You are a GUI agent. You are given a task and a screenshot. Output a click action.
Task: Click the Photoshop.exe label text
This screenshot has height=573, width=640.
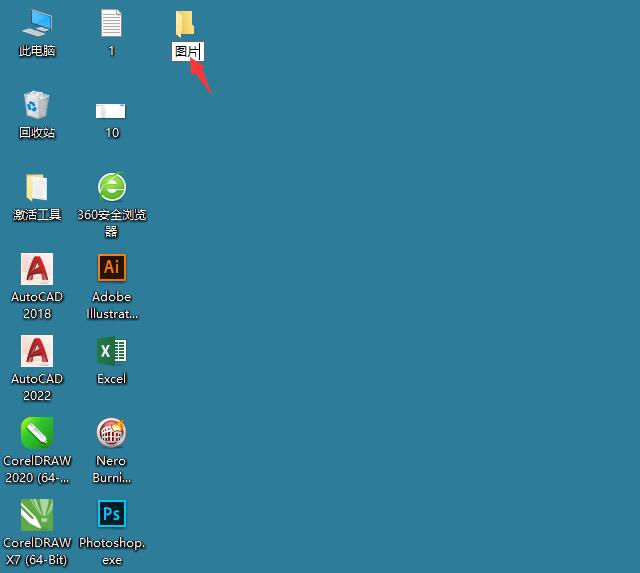(112, 551)
